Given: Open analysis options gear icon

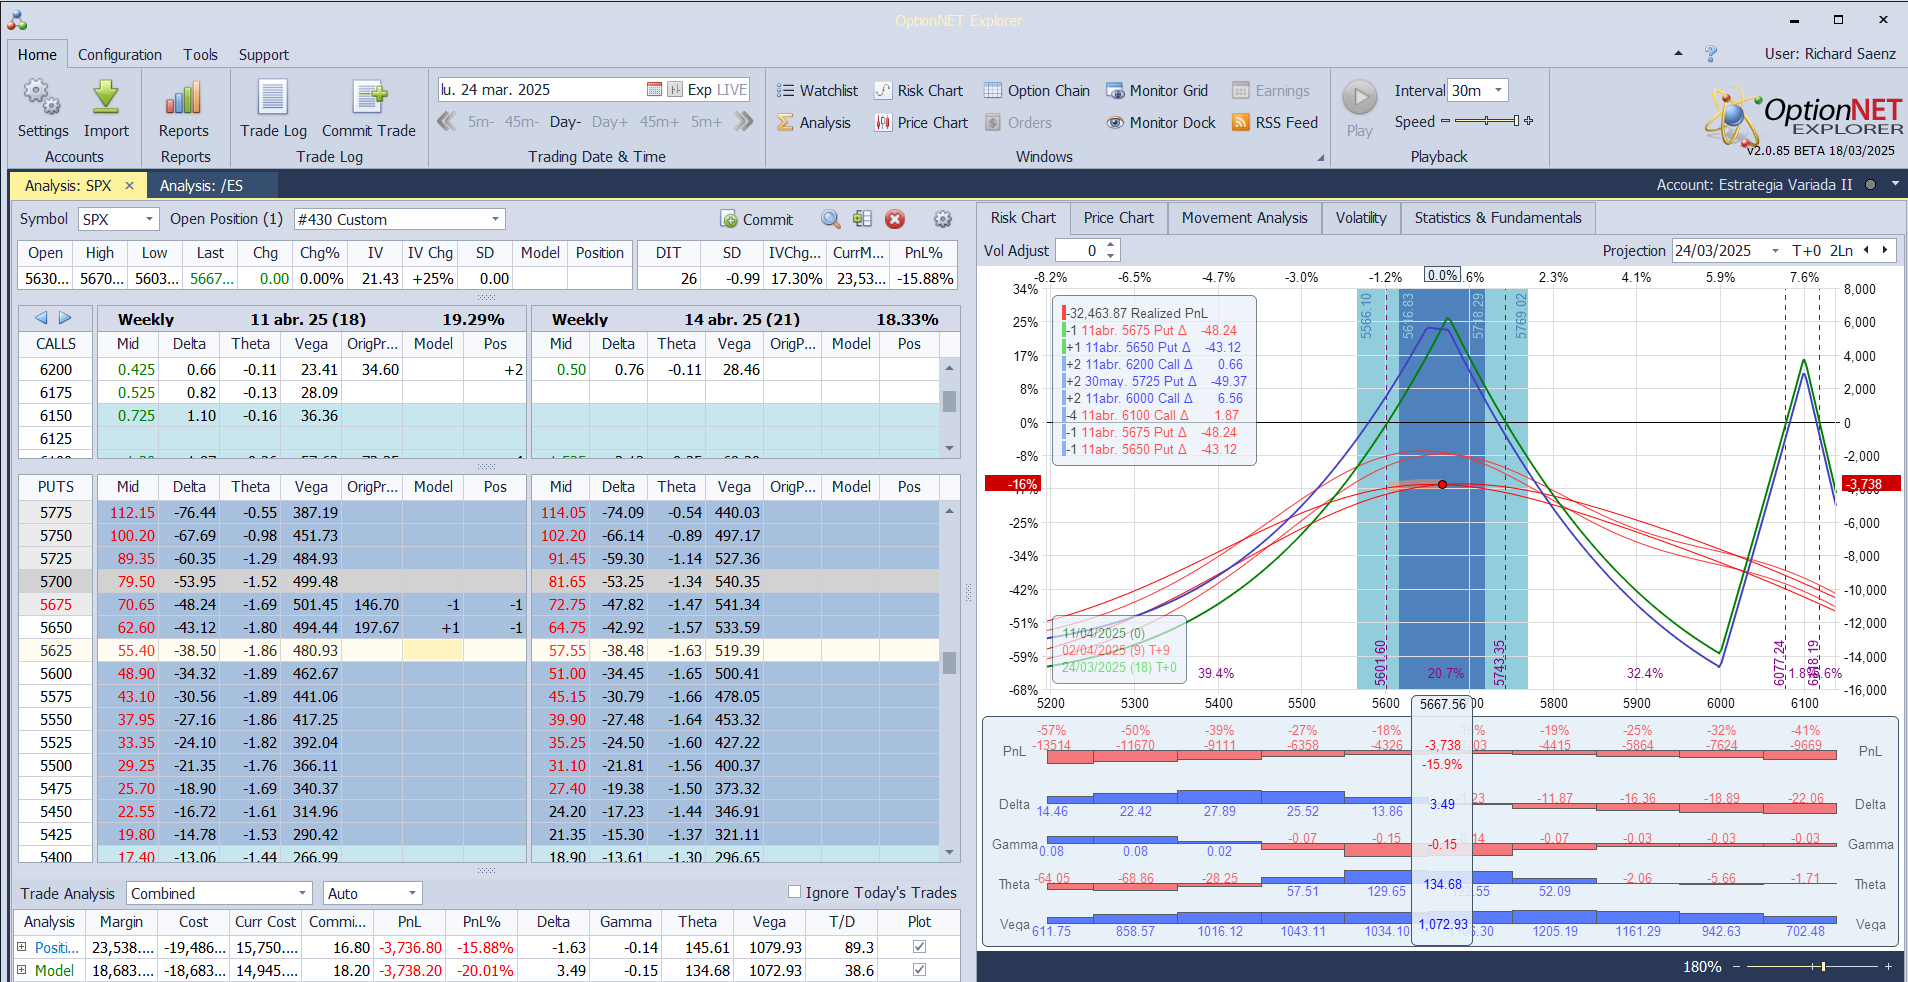Looking at the screenshot, I should coord(942,219).
